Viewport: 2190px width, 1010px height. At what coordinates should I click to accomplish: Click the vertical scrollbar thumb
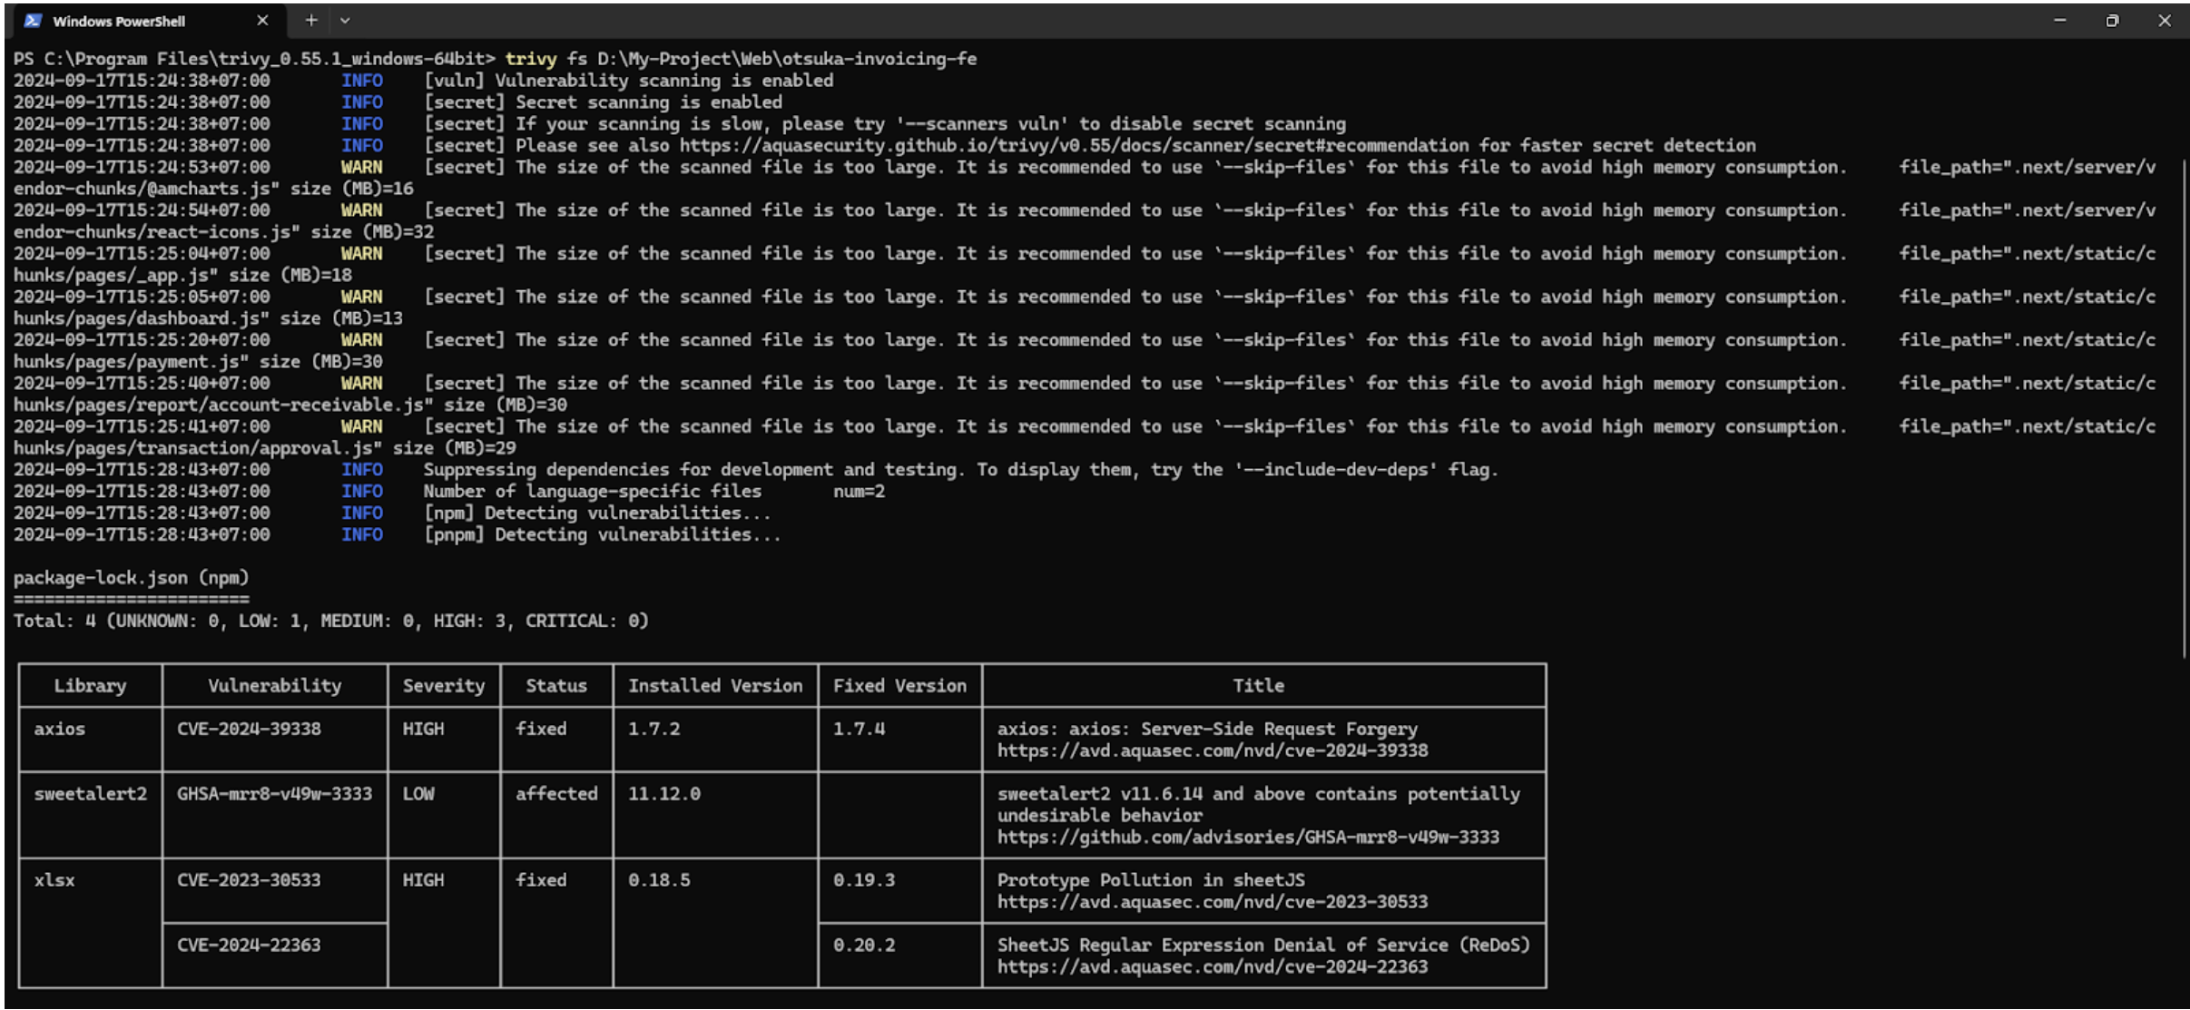coord(2184,408)
